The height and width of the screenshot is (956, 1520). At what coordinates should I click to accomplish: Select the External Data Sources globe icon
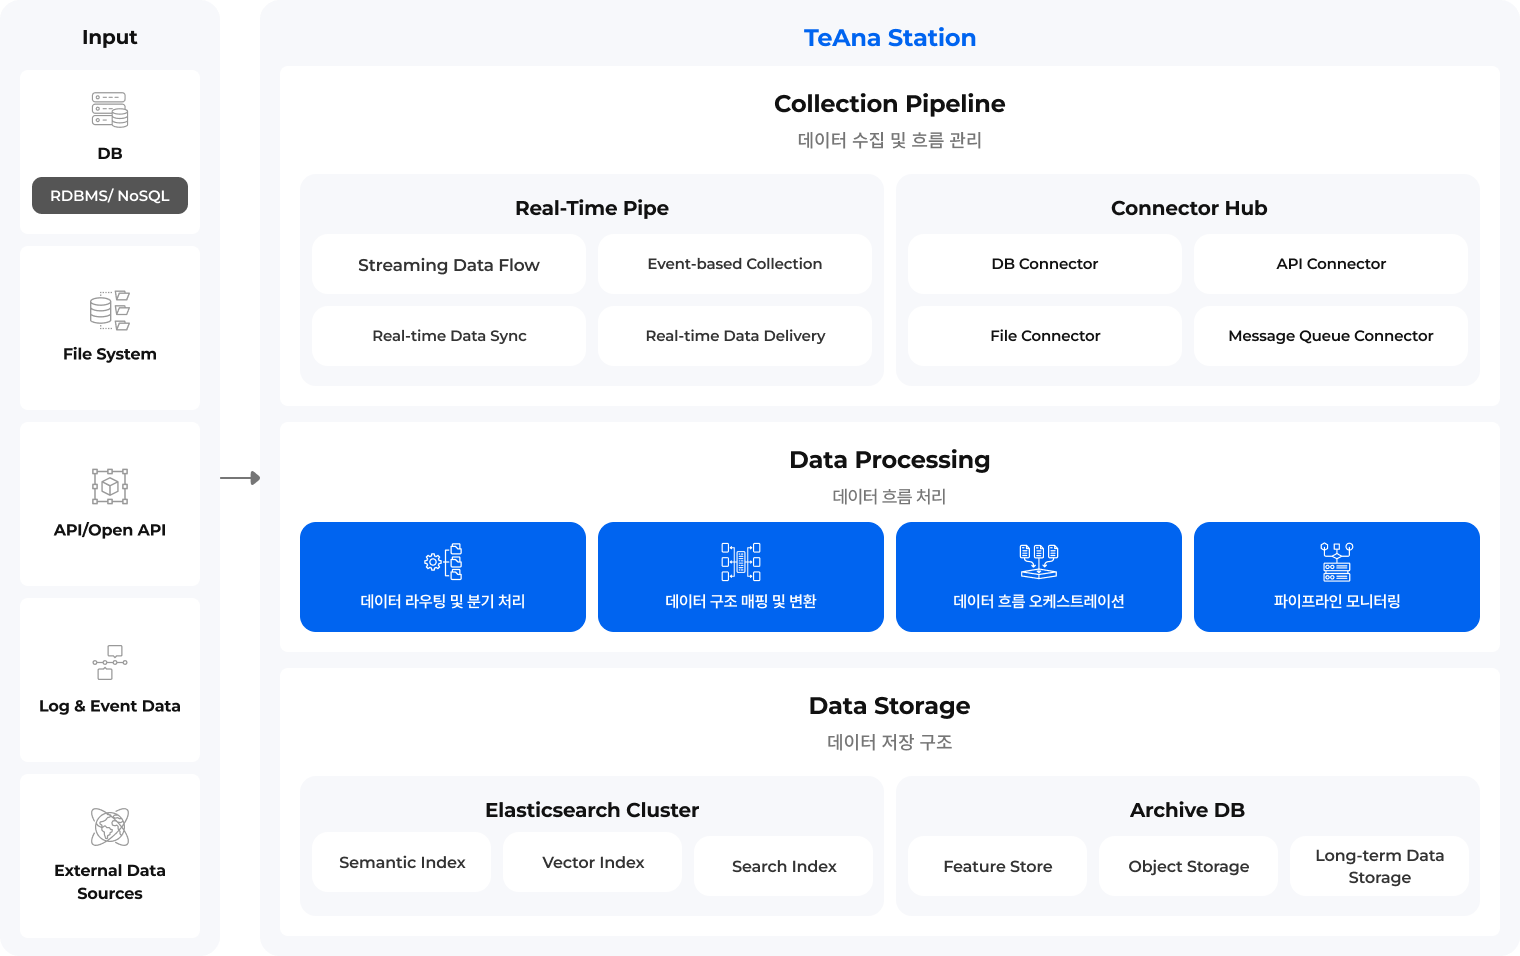tap(110, 827)
